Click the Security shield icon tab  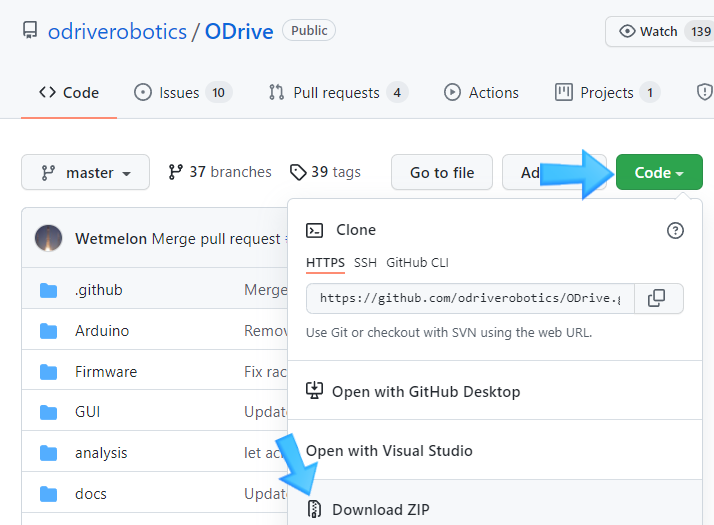704,92
